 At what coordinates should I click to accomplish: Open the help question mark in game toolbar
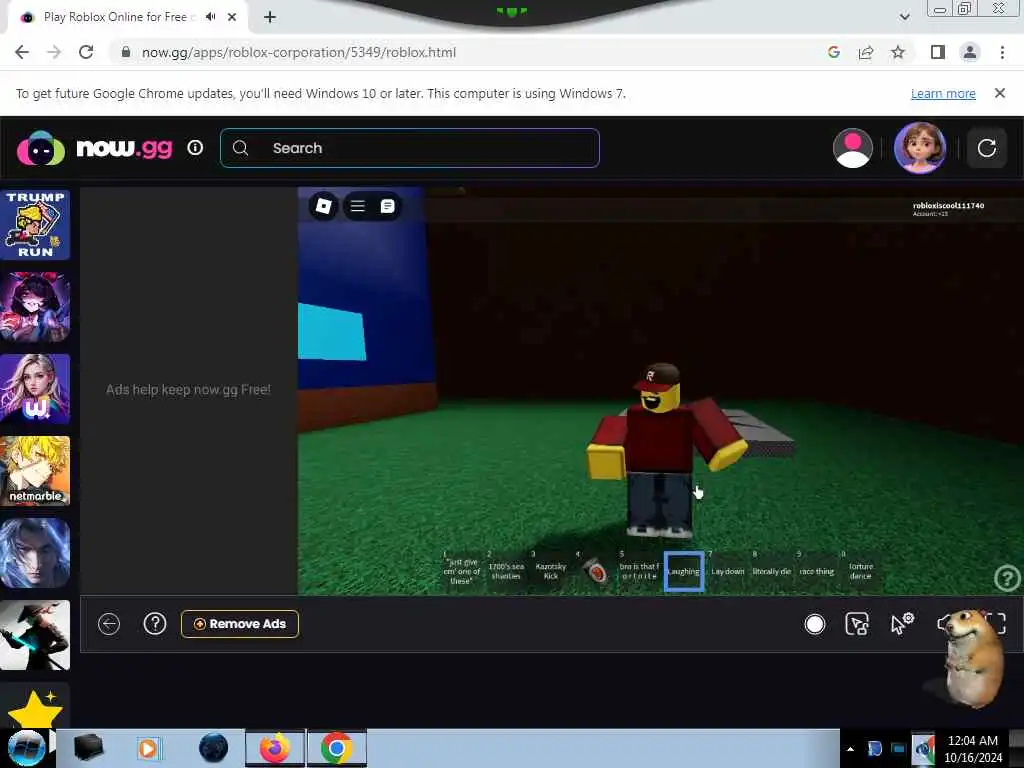click(x=155, y=624)
